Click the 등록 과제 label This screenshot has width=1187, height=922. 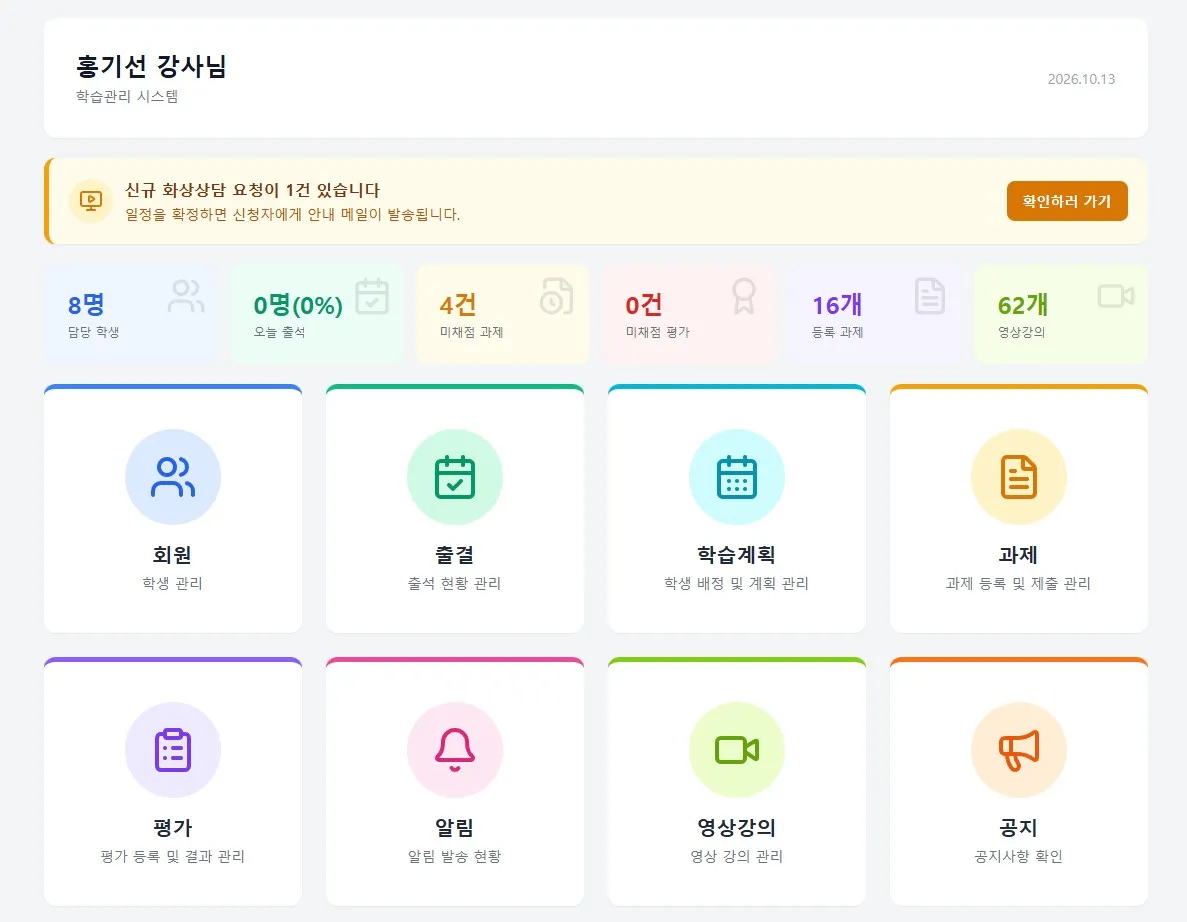coord(837,332)
